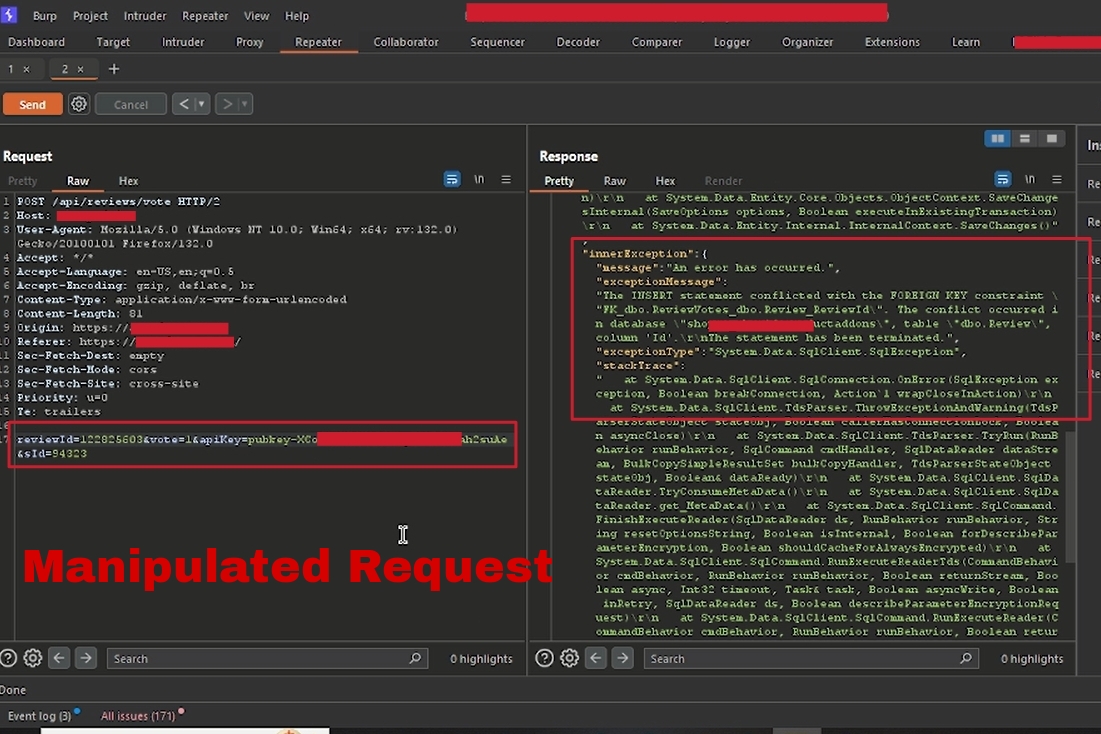Image resolution: width=1101 pixels, height=734 pixels.
Task: Click the Send request settings gear icon
Action: pyautogui.click(x=79, y=104)
